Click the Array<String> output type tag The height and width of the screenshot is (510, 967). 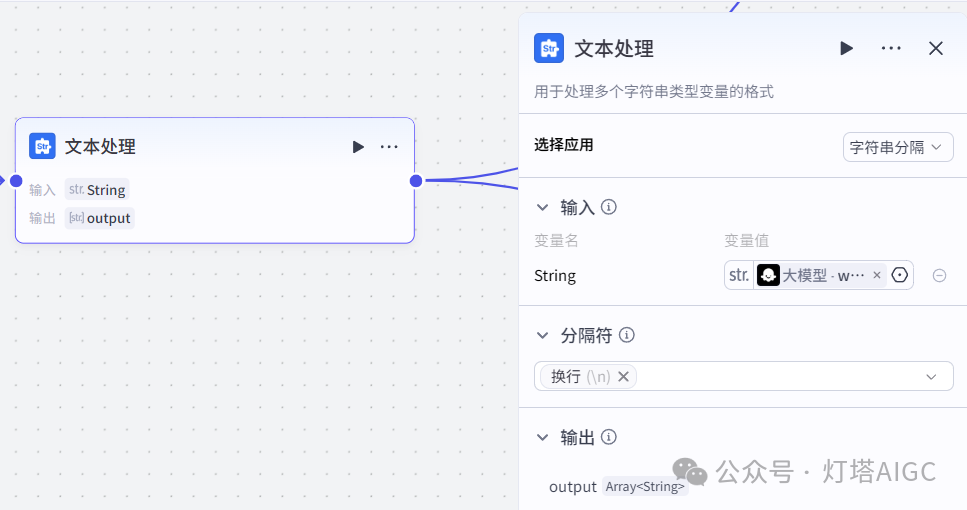tap(645, 487)
